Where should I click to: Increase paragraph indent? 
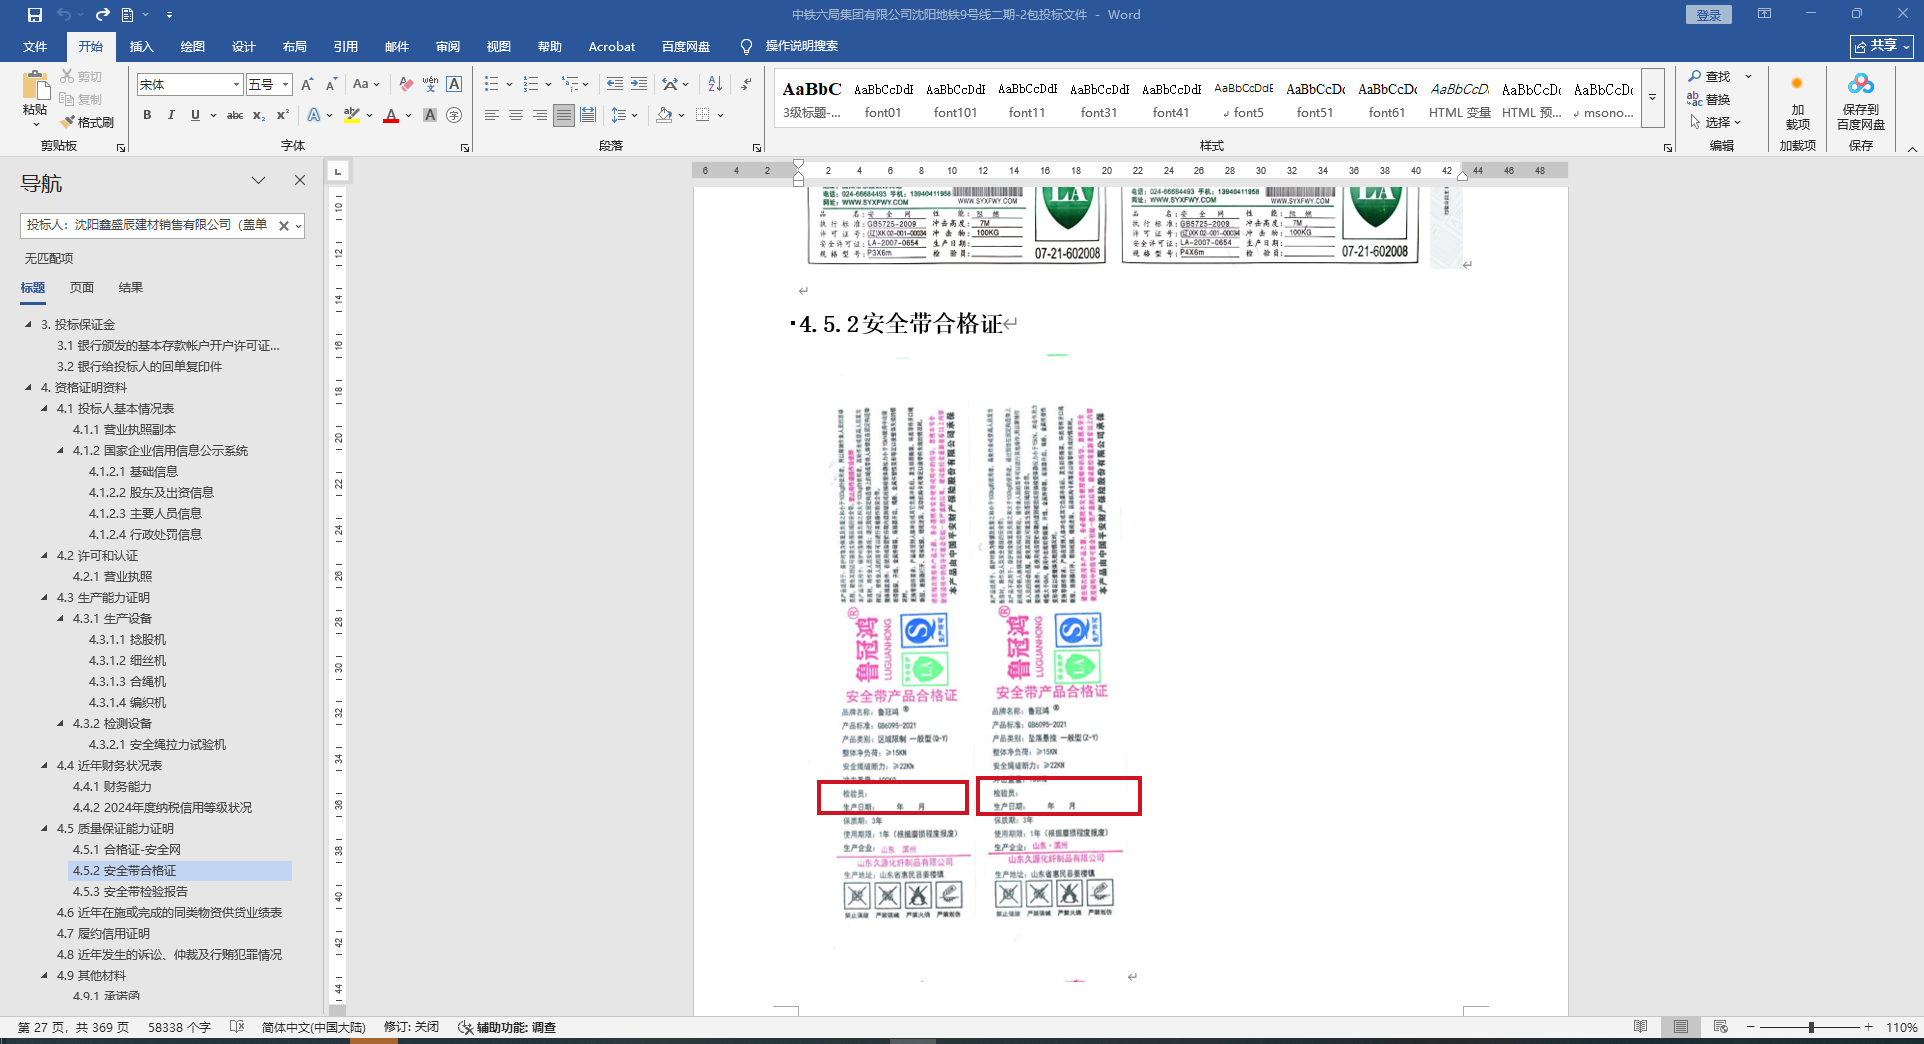pos(639,84)
